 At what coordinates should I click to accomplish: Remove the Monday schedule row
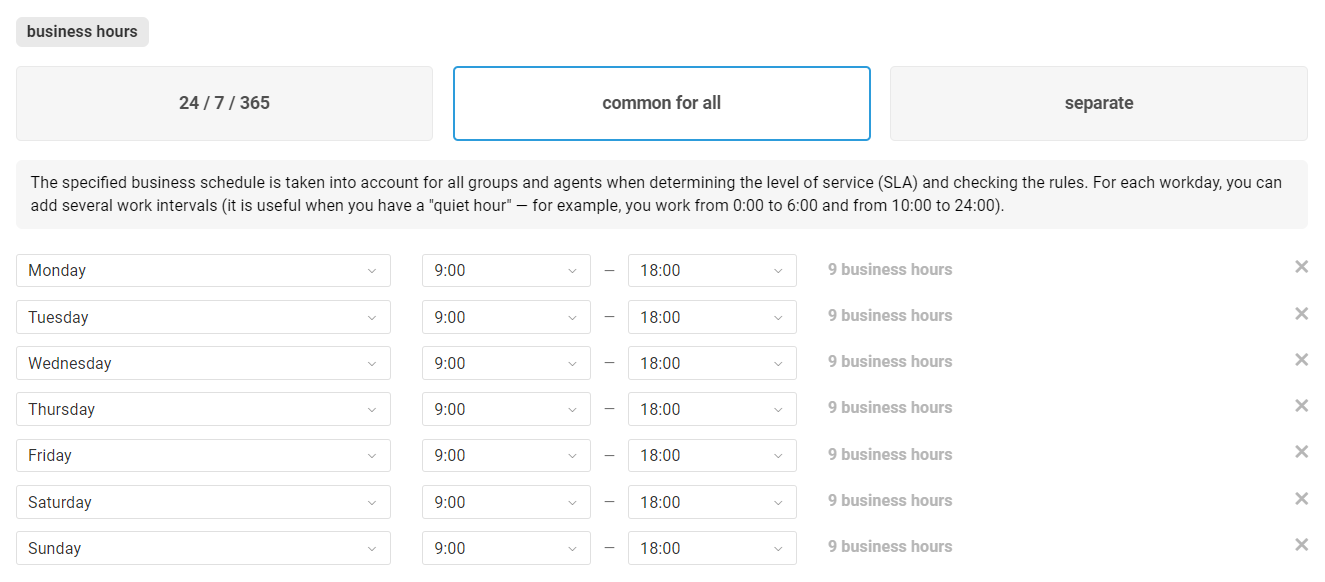(x=1301, y=267)
